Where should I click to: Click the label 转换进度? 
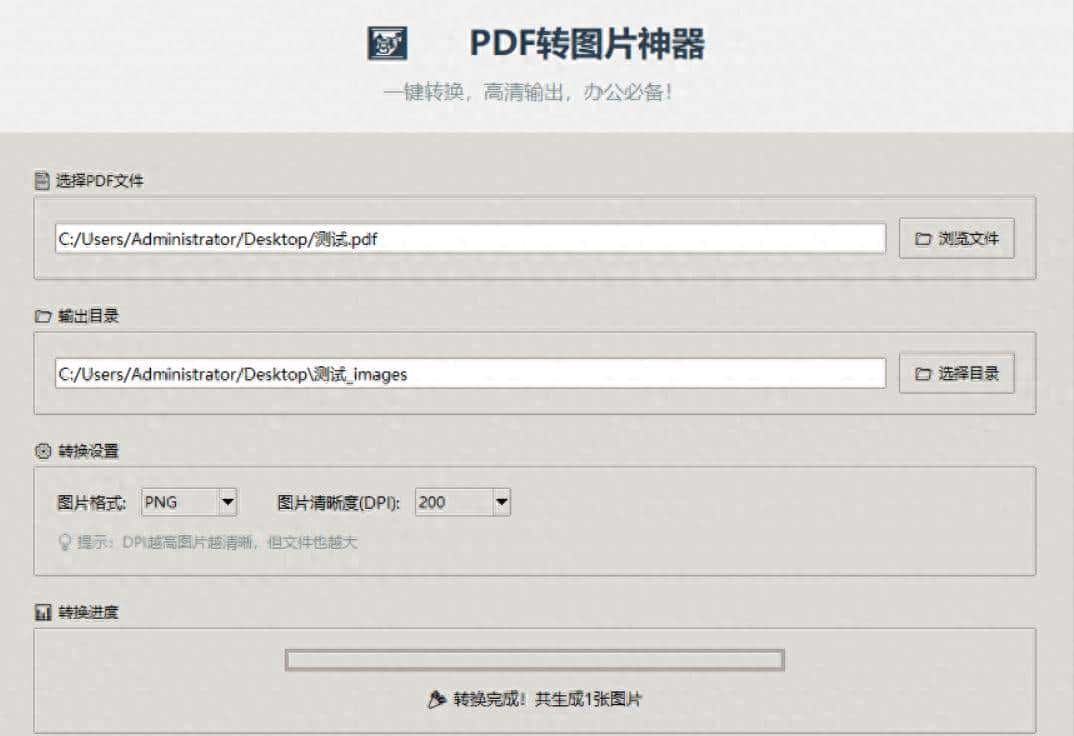coord(88,612)
